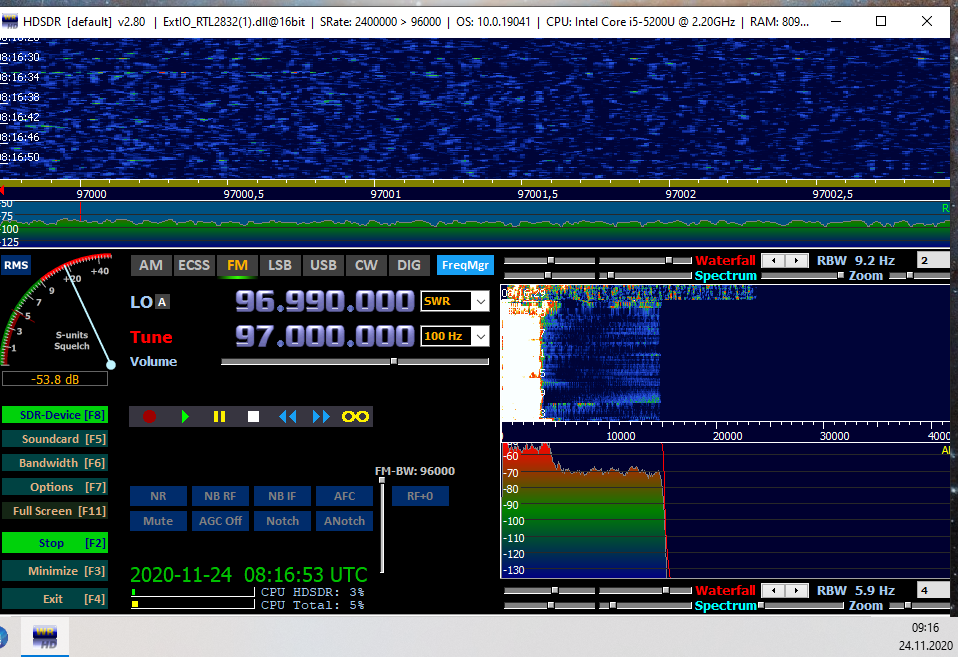This screenshot has width=958, height=657.
Task: Open the FreqMgr frequency manager
Action: coord(465,265)
